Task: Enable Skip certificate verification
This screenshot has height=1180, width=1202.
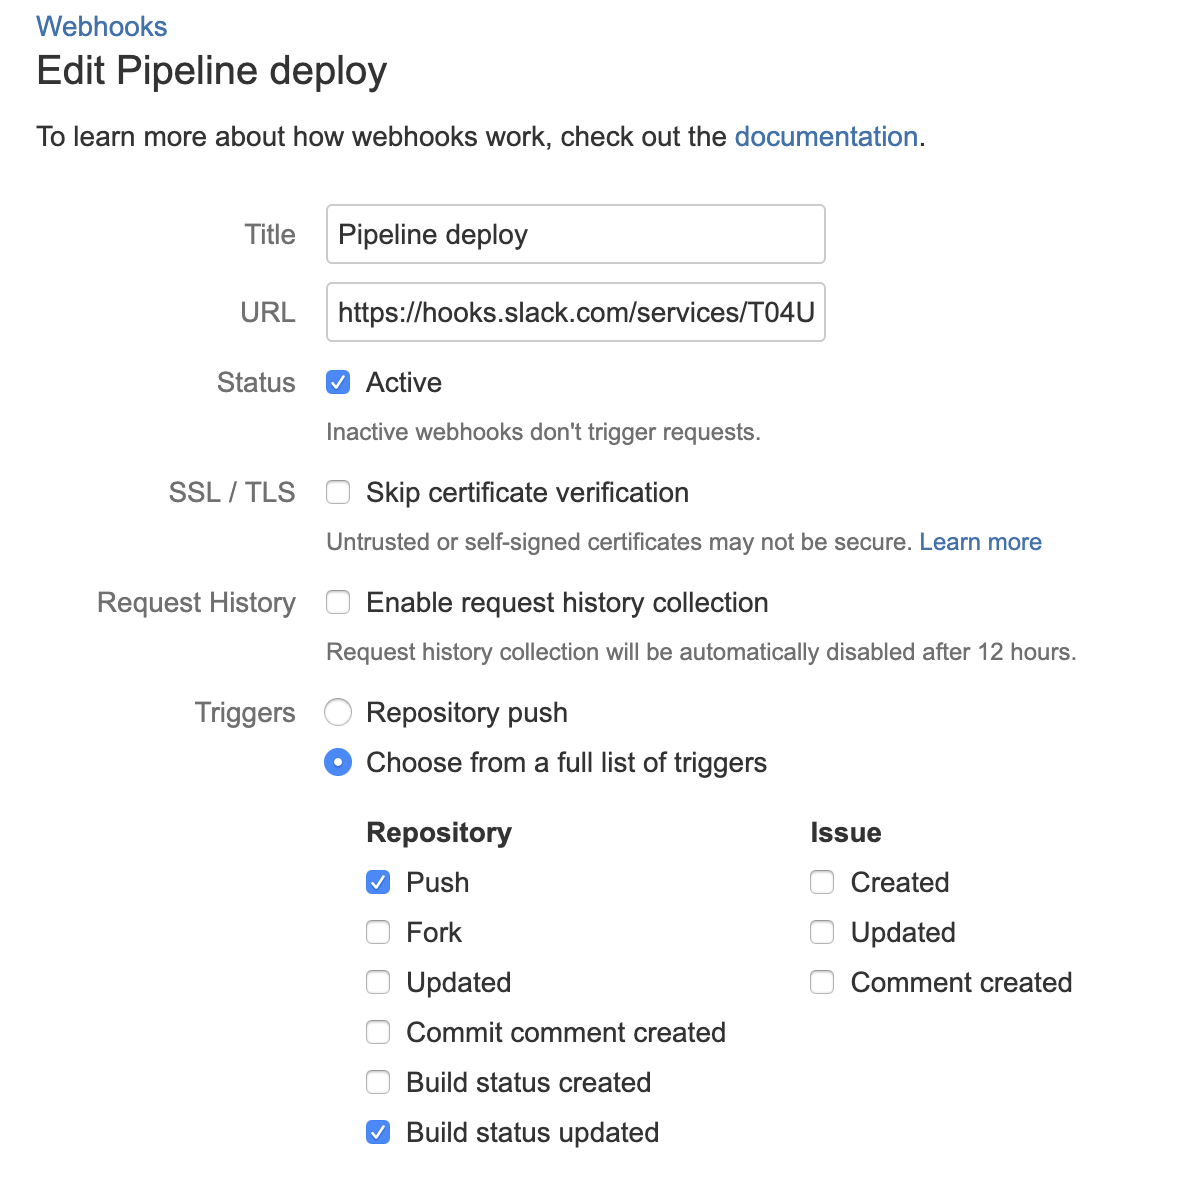Action: [x=338, y=492]
